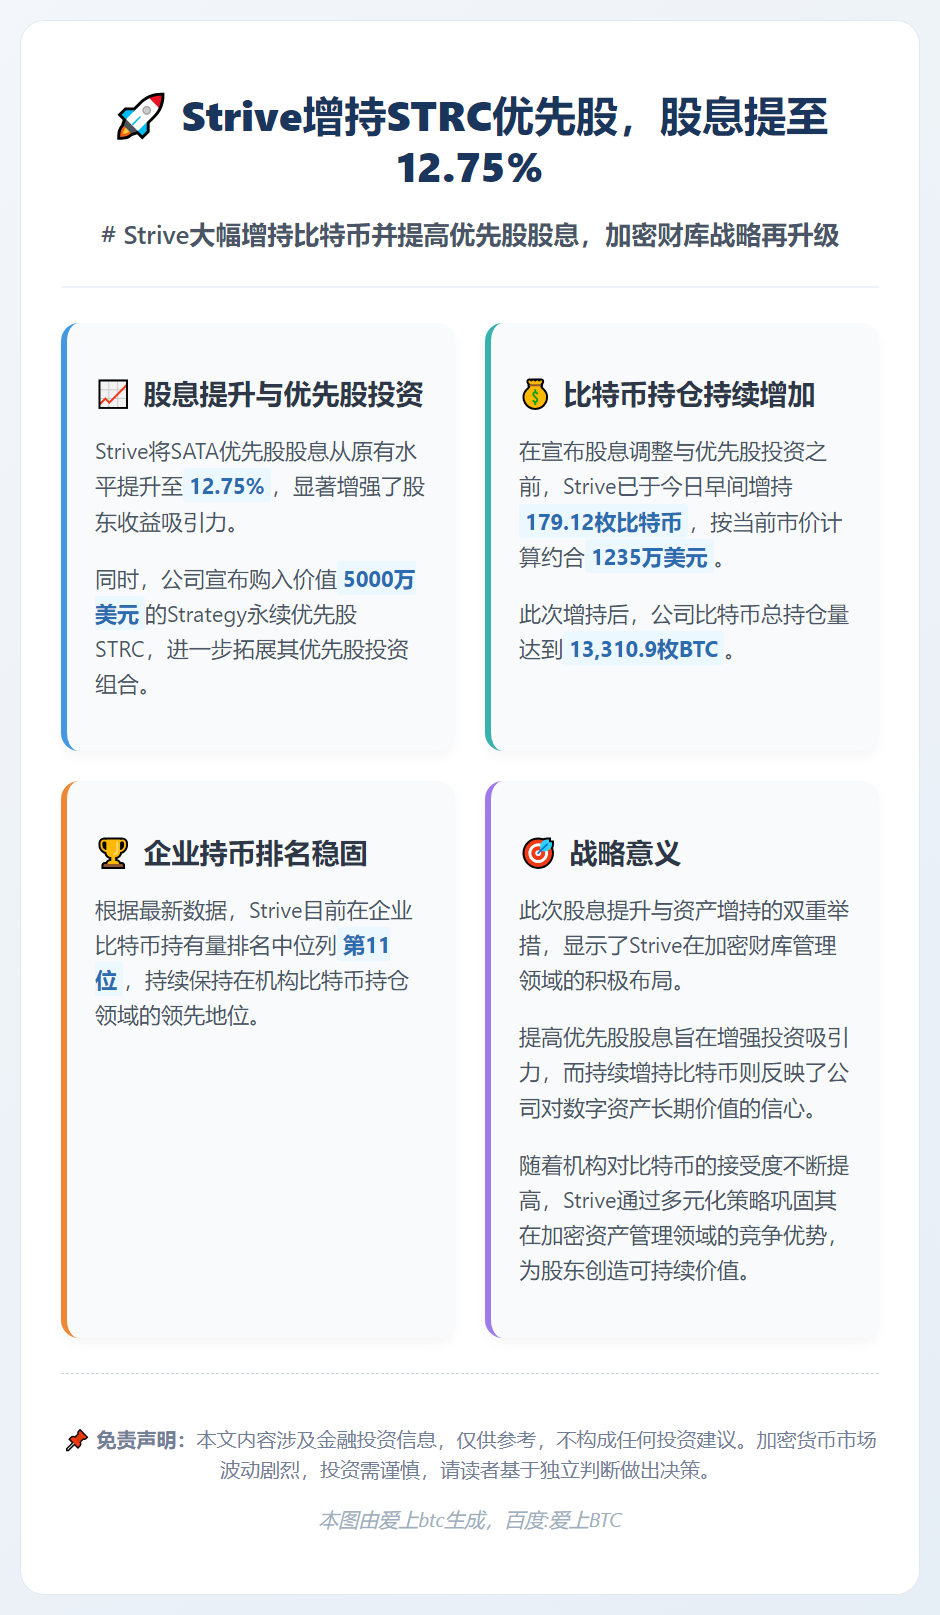Click the heading 比特币持仓持续增加
Image resolution: width=940 pixels, height=1615 pixels.
tap(689, 395)
